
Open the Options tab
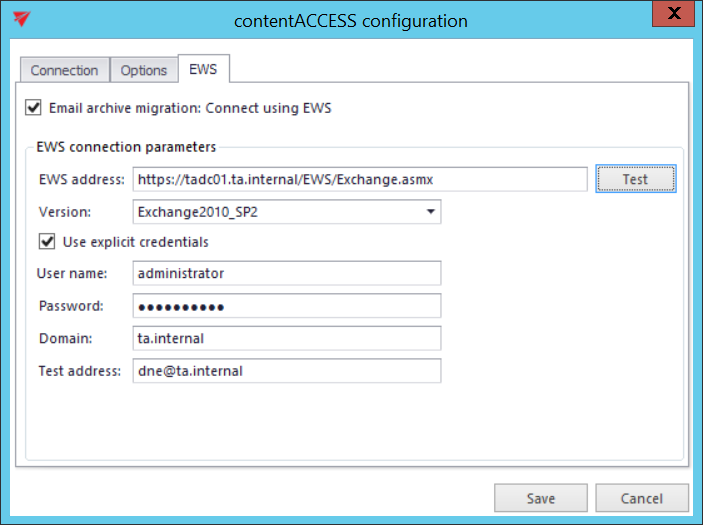tap(144, 70)
